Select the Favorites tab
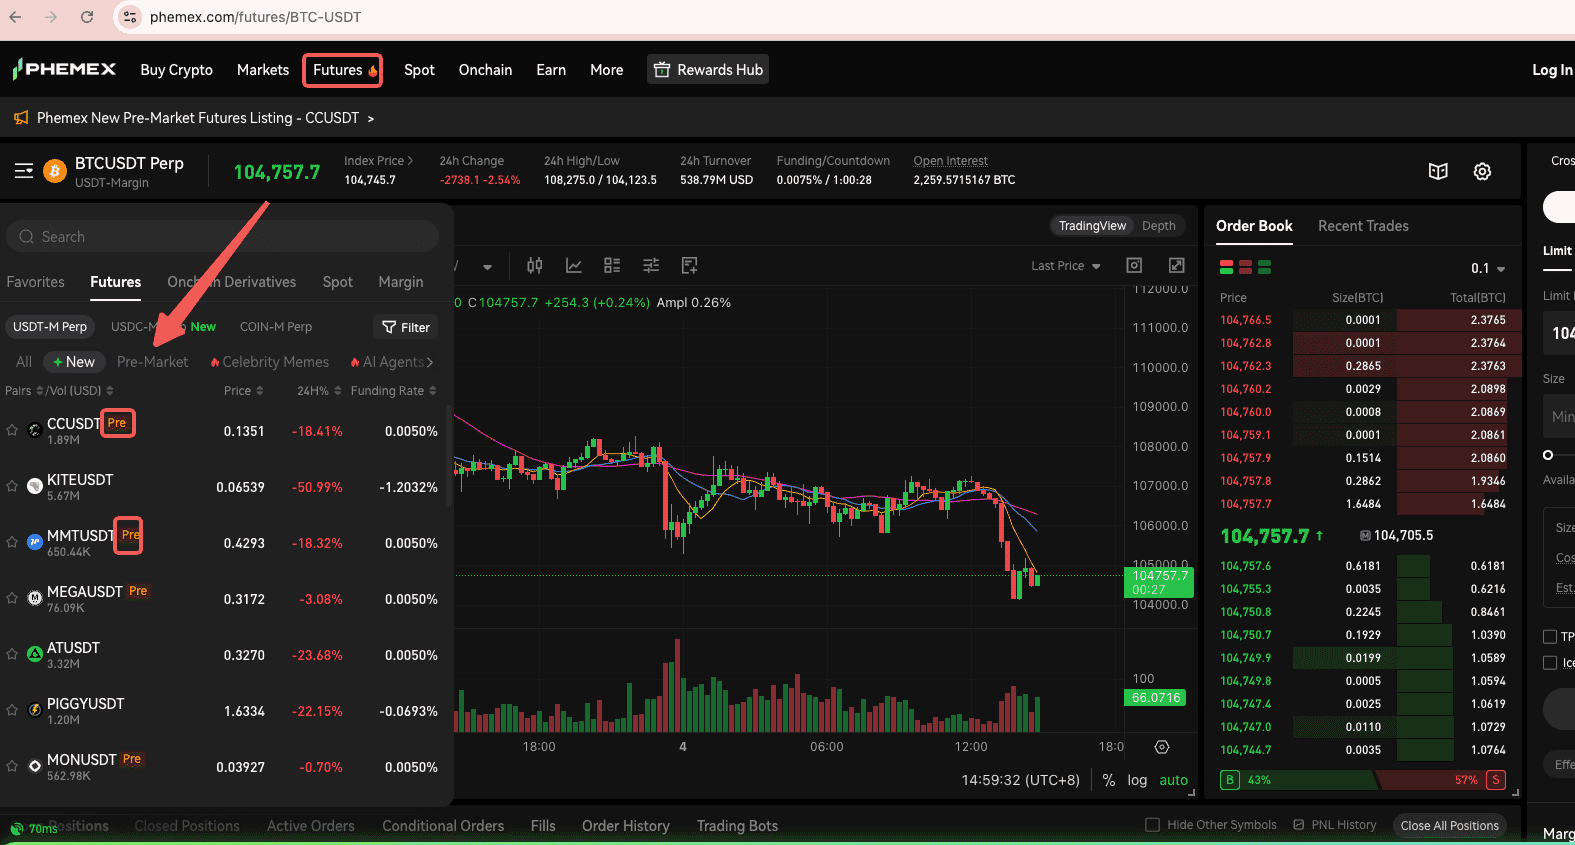The width and height of the screenshot is (1575, 845). [35, 282]
